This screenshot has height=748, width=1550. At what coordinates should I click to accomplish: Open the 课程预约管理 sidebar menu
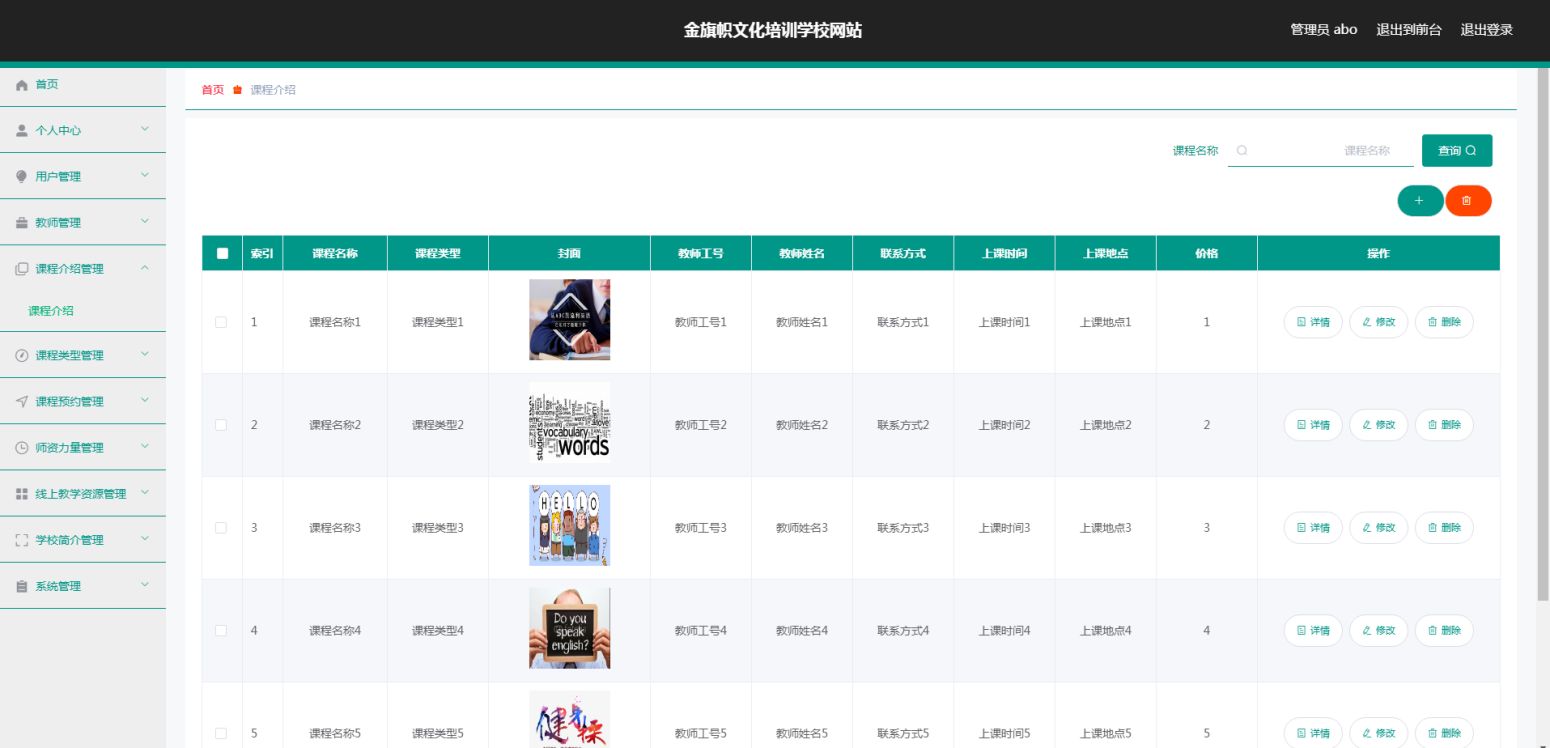83,402
